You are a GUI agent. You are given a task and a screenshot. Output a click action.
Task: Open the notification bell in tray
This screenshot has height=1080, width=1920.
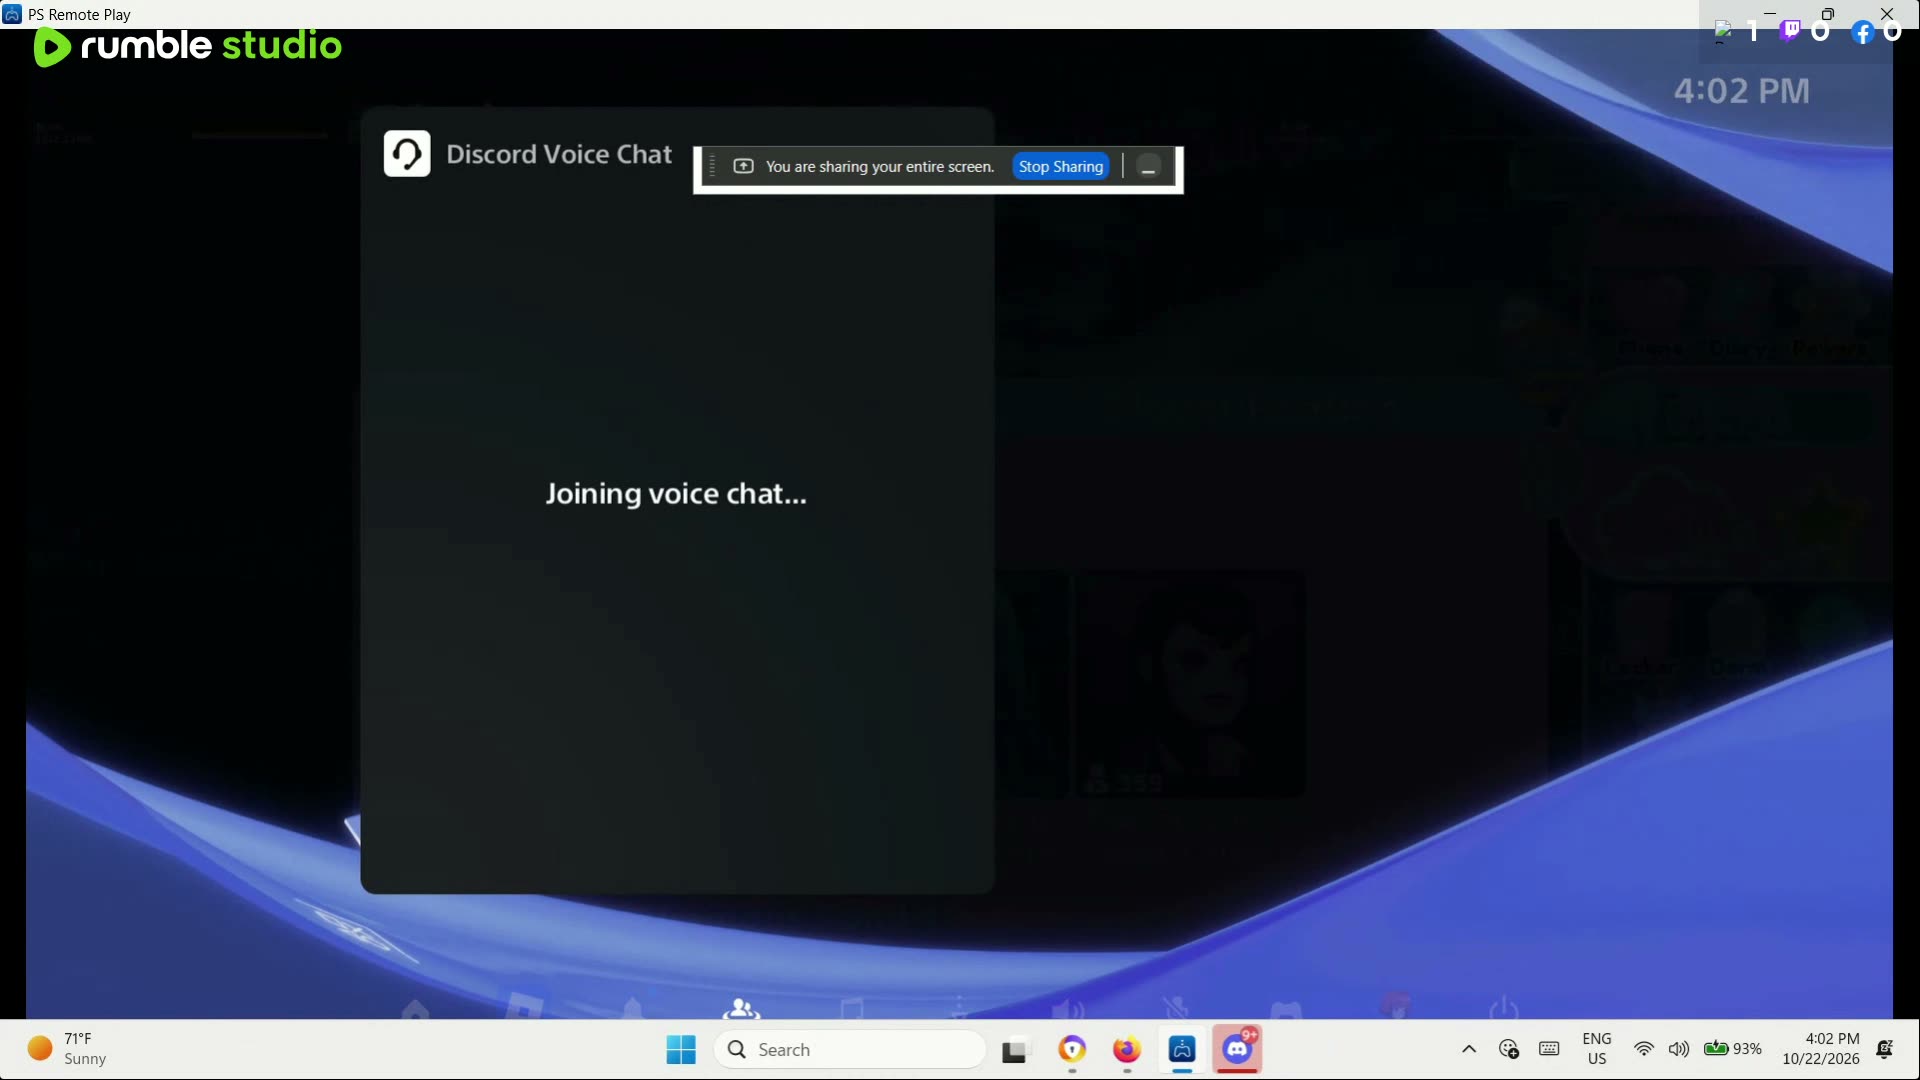click(1885, 1049)
